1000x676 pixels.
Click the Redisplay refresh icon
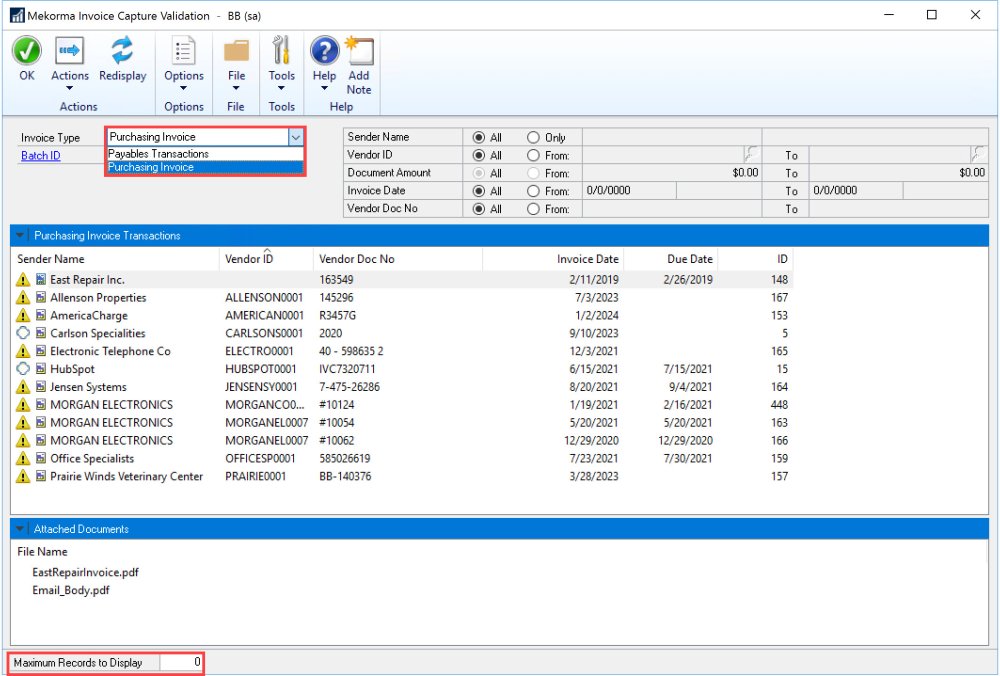pyautogui.click(x=122, y=51)
